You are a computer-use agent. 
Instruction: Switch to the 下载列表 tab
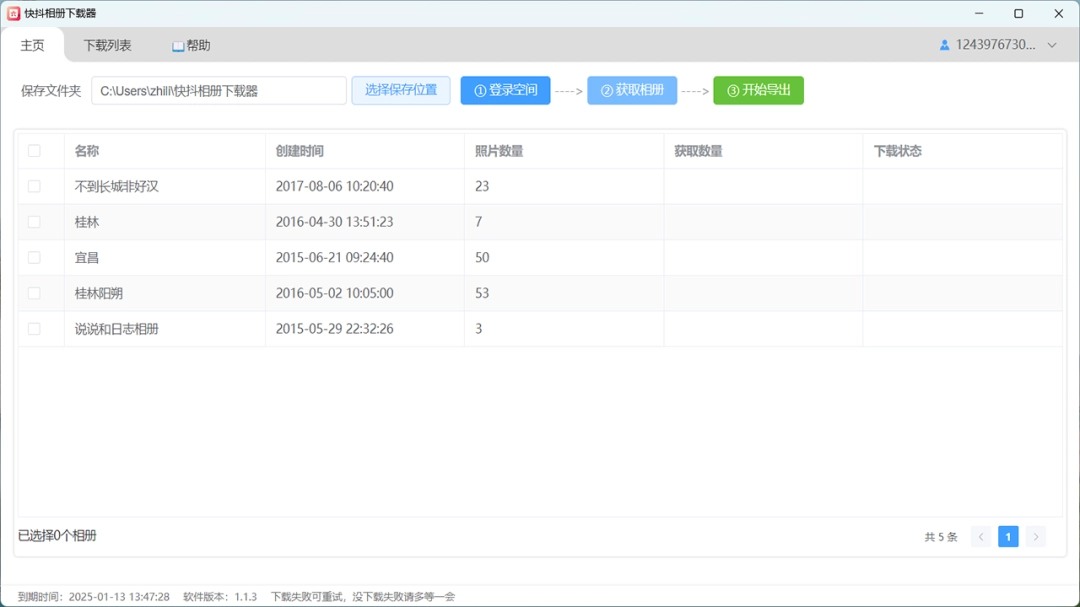[107, 45]
